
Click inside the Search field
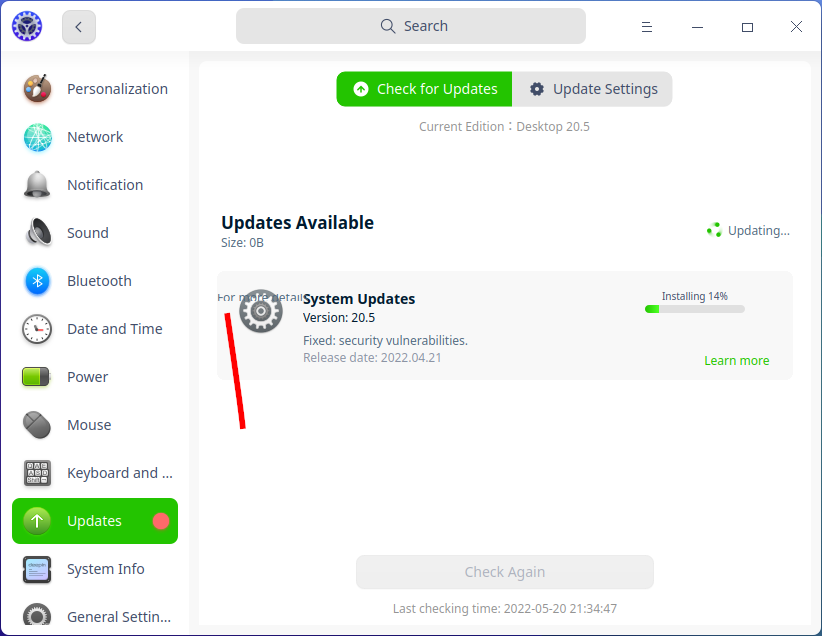click(x=410, y=26)
